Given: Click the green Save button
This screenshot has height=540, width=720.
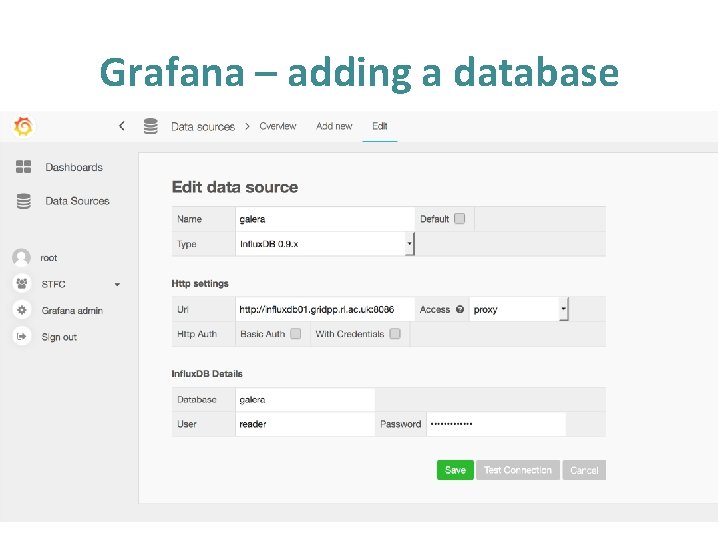Looking at the screenshot, I should (x=455, y=470).
